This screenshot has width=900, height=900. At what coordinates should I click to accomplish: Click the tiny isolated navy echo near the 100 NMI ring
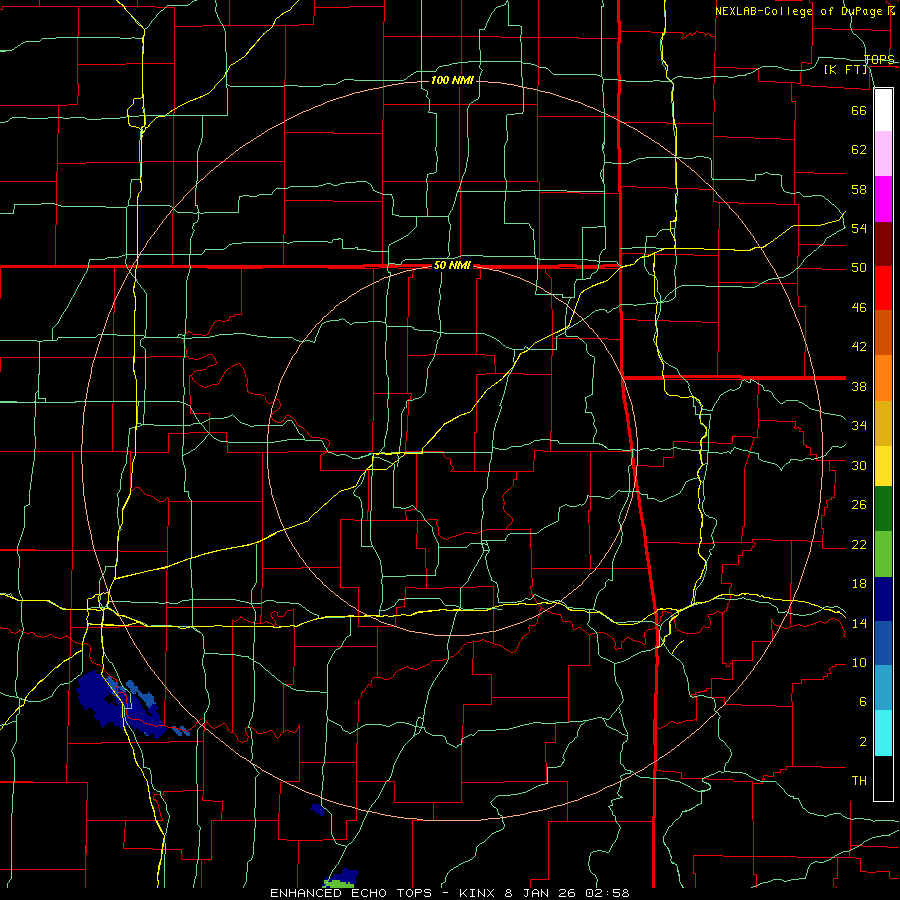pyautogui.click(x=317, y=809)
